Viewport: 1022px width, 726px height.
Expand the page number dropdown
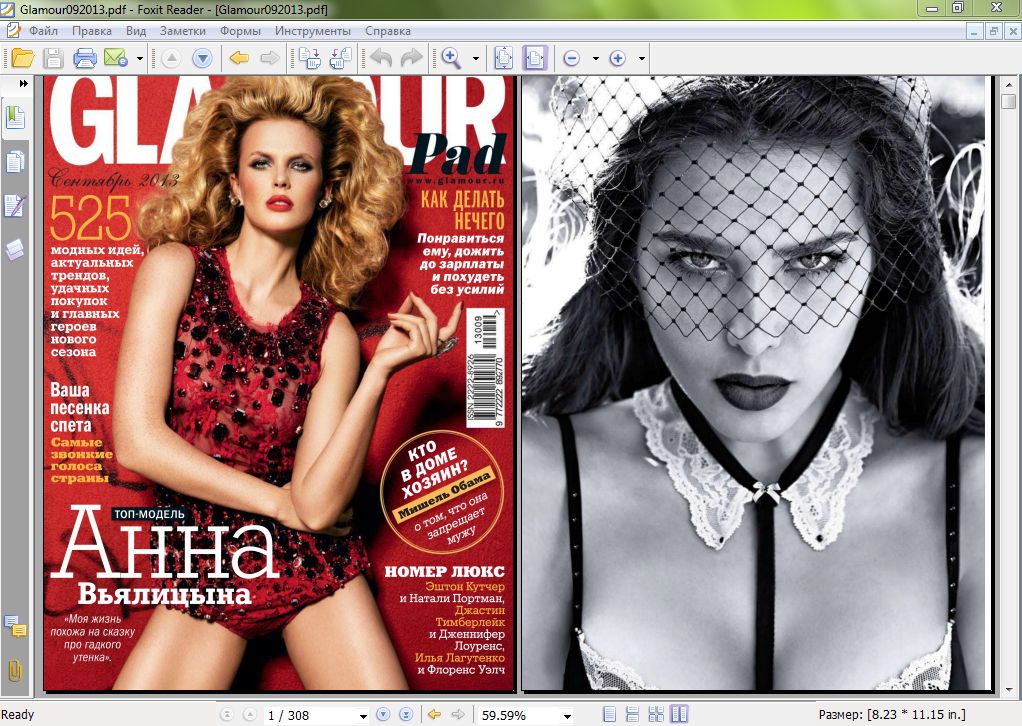pos(362,715)
